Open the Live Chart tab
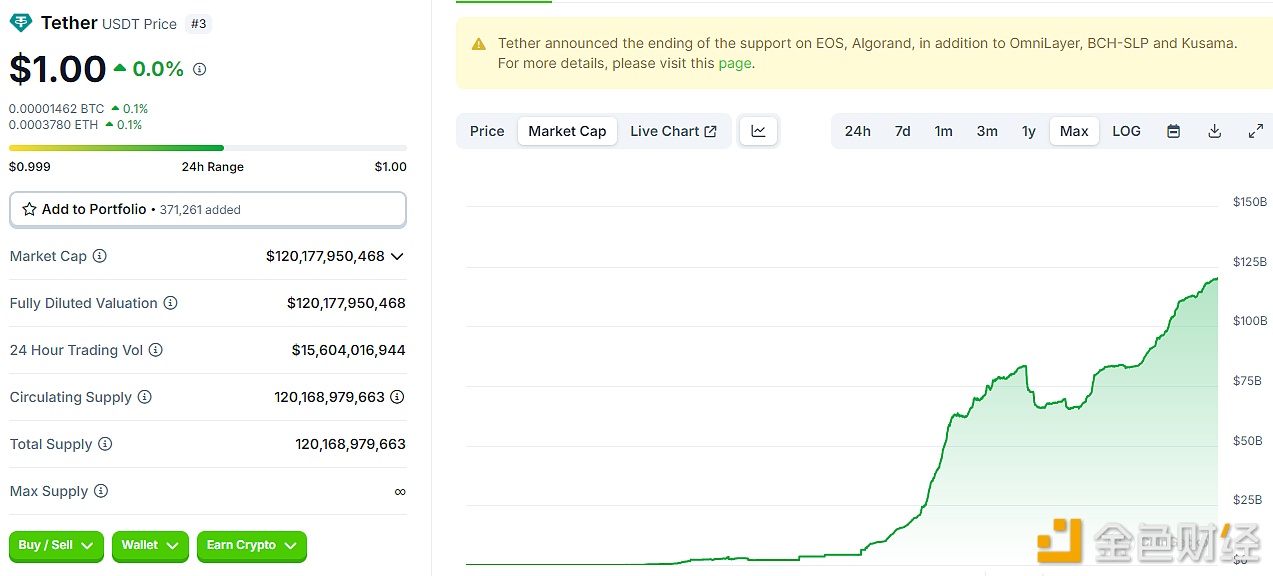1273x576 pixels. (x=673, y=131)
